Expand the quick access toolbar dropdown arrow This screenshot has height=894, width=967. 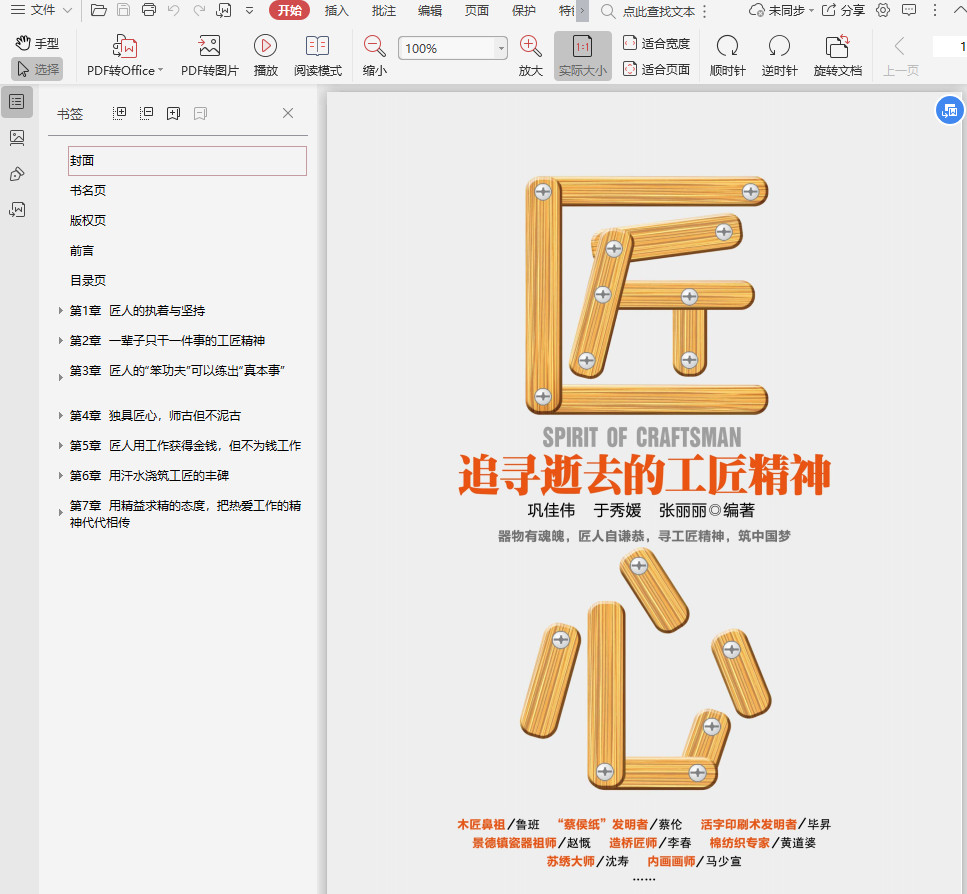pos(249,10)
